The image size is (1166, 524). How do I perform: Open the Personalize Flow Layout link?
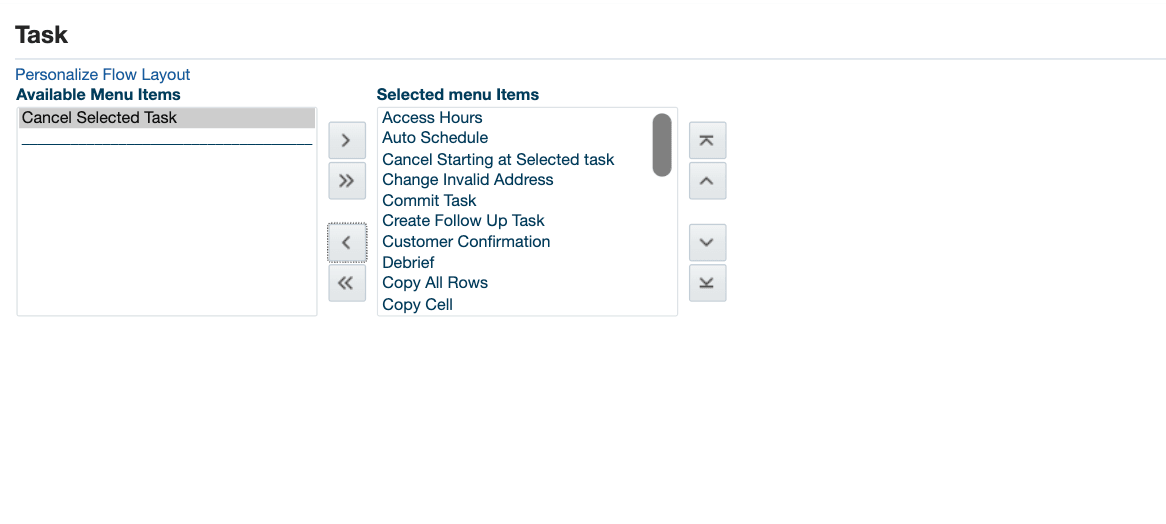tap(102, 75)
